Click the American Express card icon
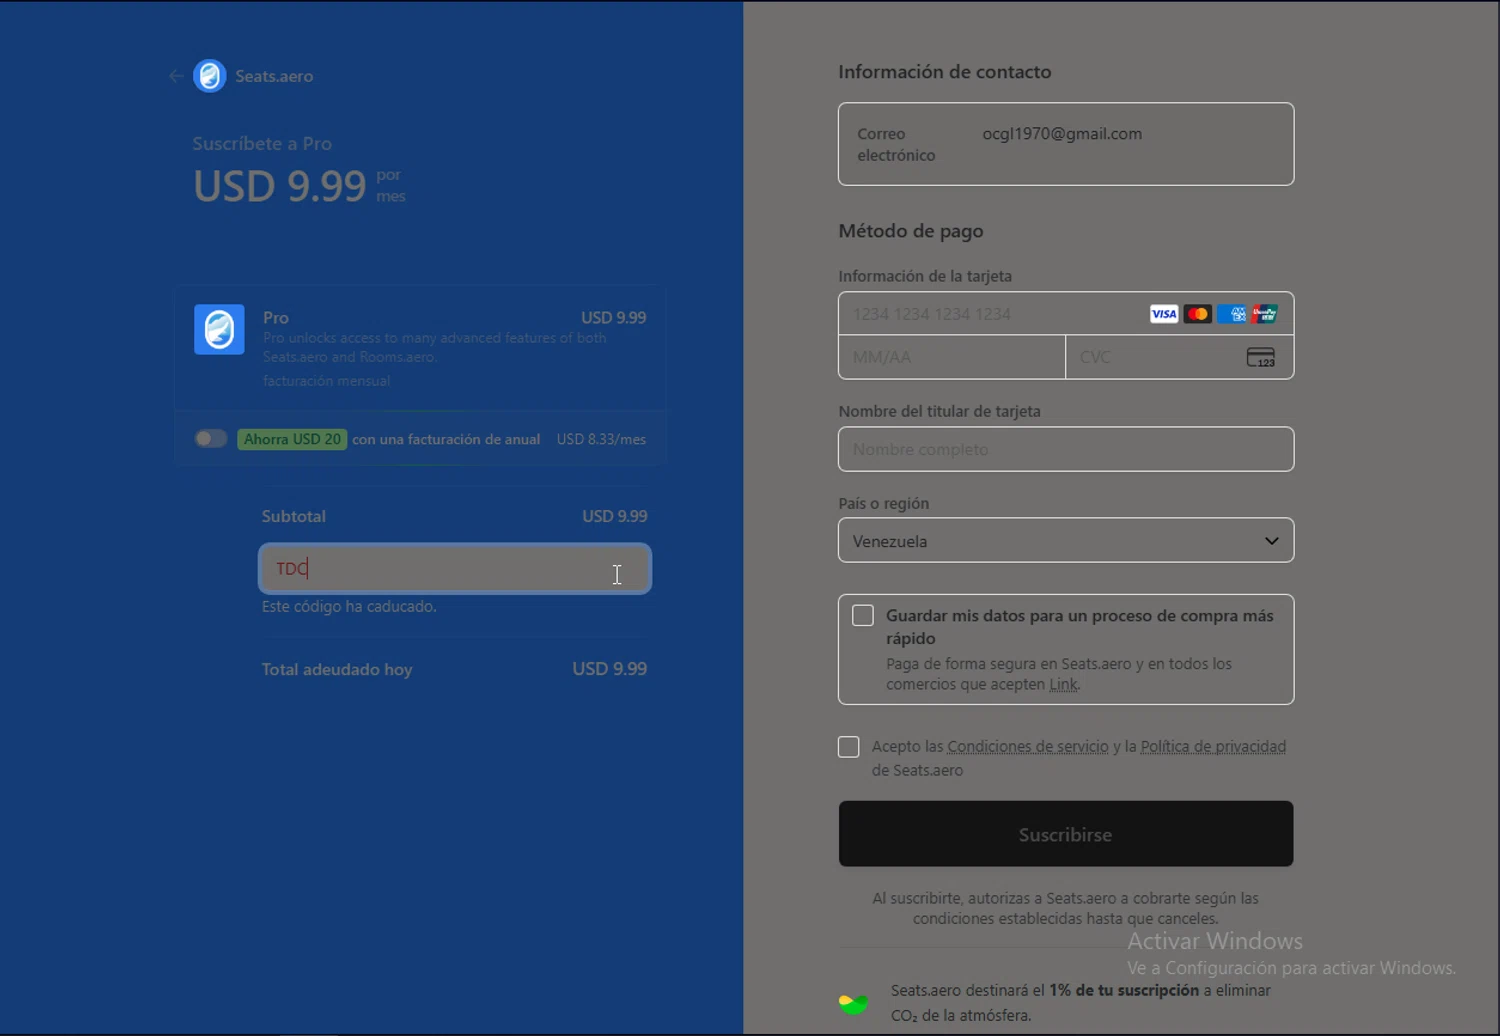1500x1036 pixels. 1231,314
